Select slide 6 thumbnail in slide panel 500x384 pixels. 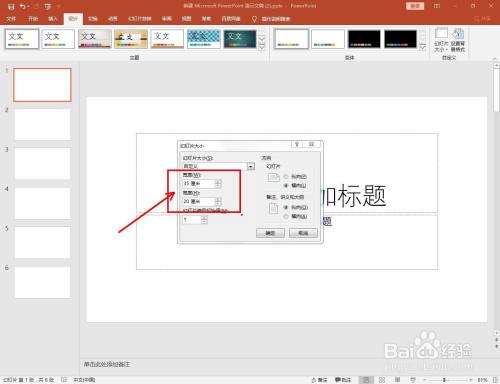42,282
